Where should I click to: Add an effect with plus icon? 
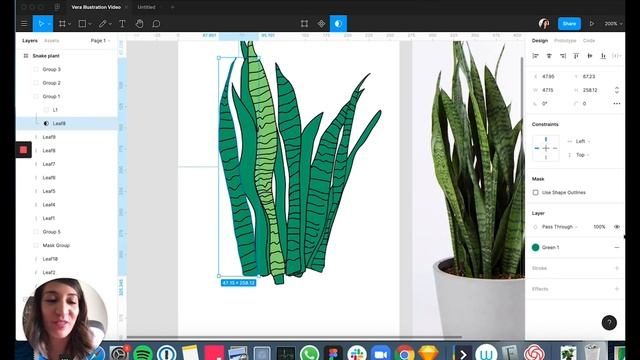(617, 289)
